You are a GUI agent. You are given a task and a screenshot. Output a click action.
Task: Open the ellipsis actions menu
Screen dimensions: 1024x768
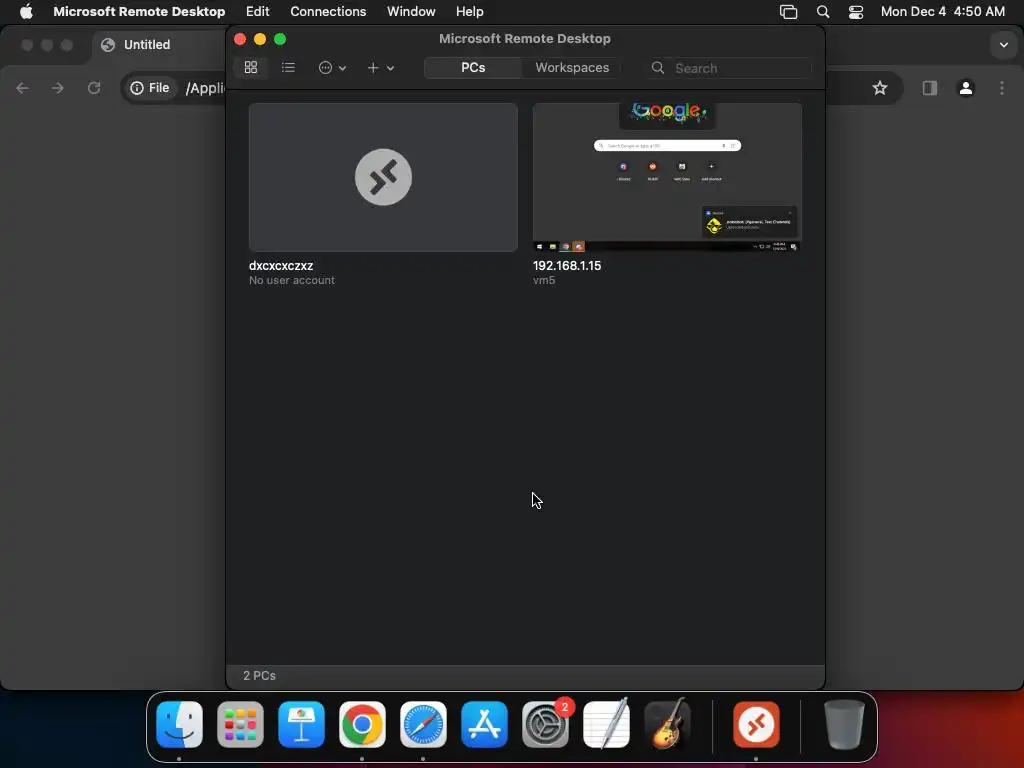point(332,67)
